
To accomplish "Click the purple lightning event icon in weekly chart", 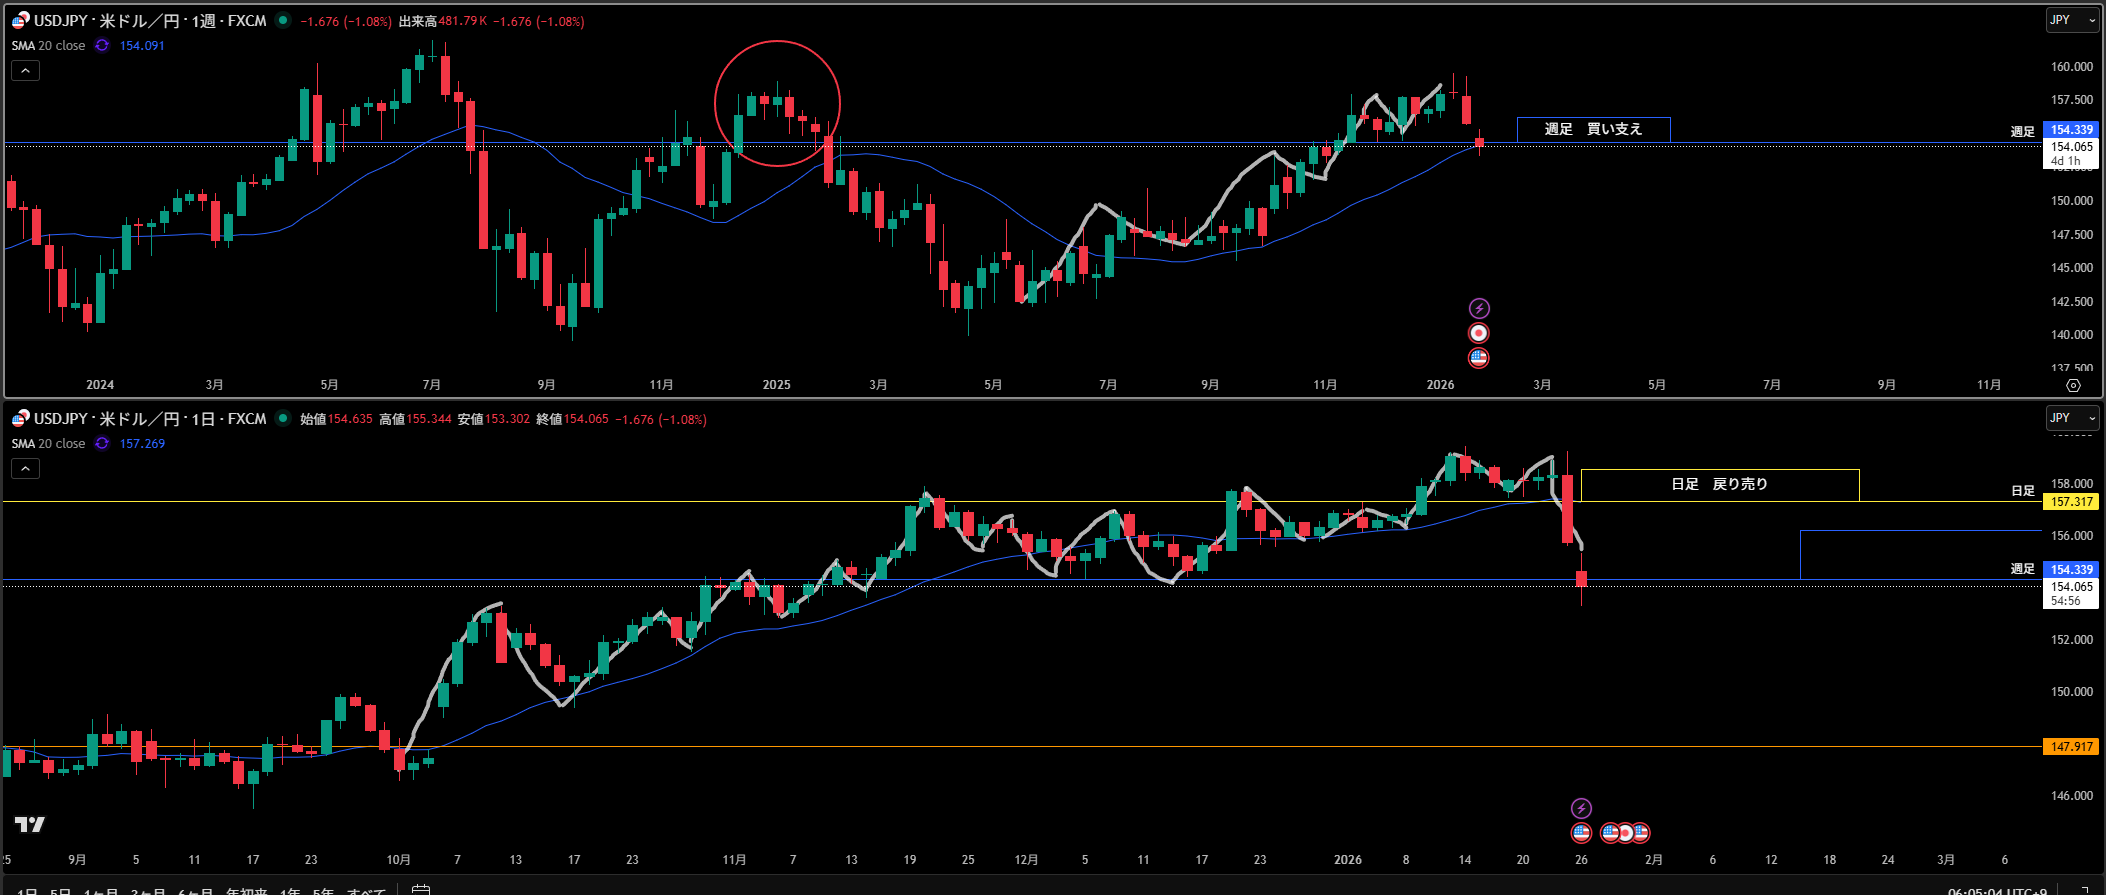I will [1479, 308].
